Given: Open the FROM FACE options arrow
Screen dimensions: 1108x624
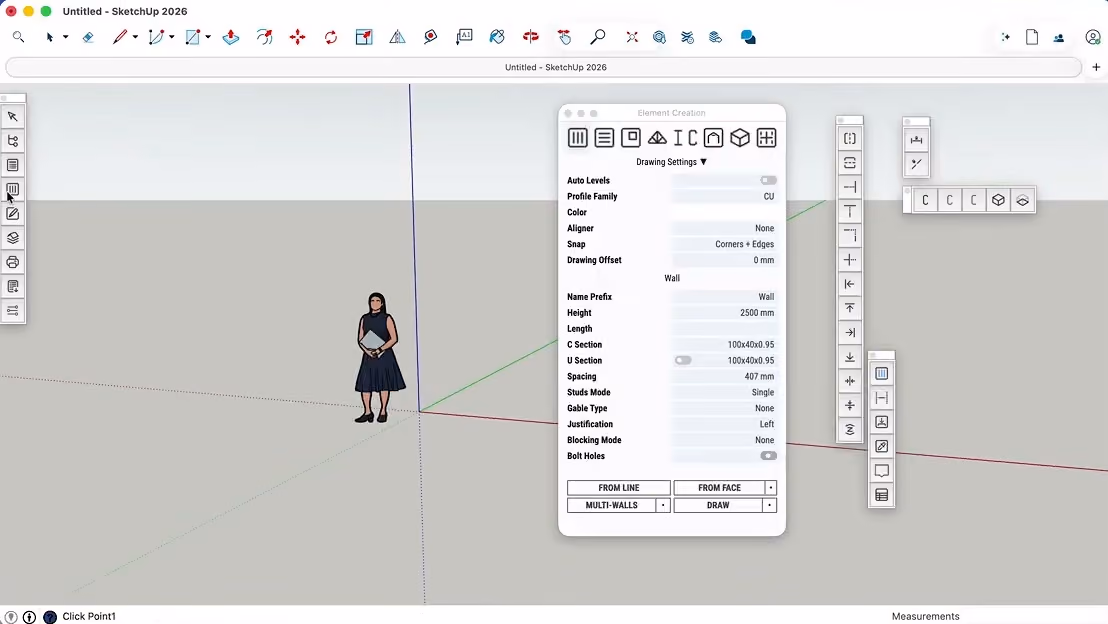Looking at the screenshot, I should 770,488.
